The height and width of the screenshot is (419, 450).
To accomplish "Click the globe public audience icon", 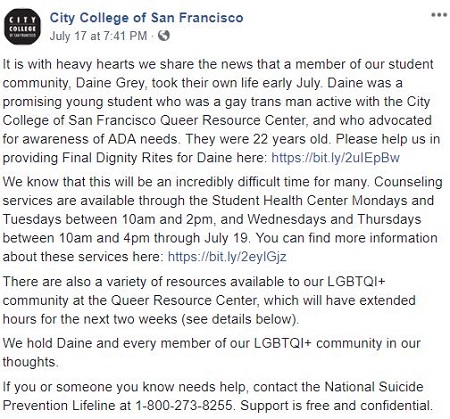I will 163,35.
